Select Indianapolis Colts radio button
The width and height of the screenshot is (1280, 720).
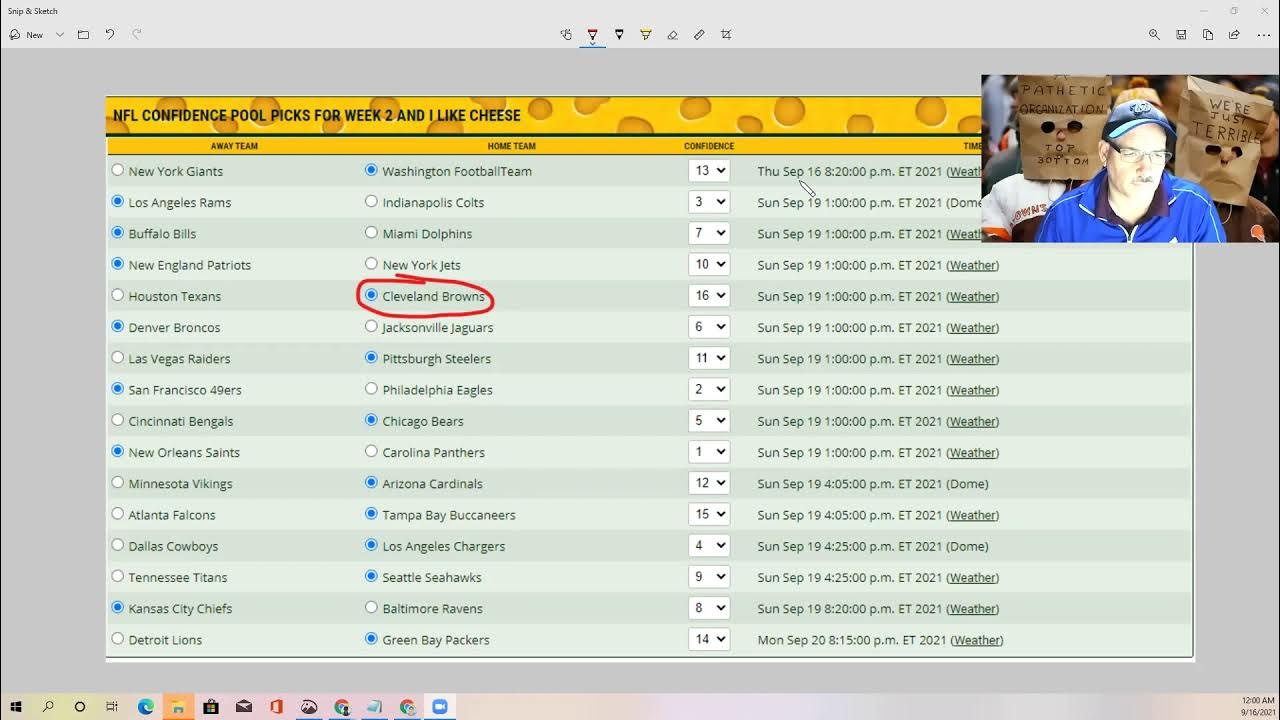pos(372,201)
